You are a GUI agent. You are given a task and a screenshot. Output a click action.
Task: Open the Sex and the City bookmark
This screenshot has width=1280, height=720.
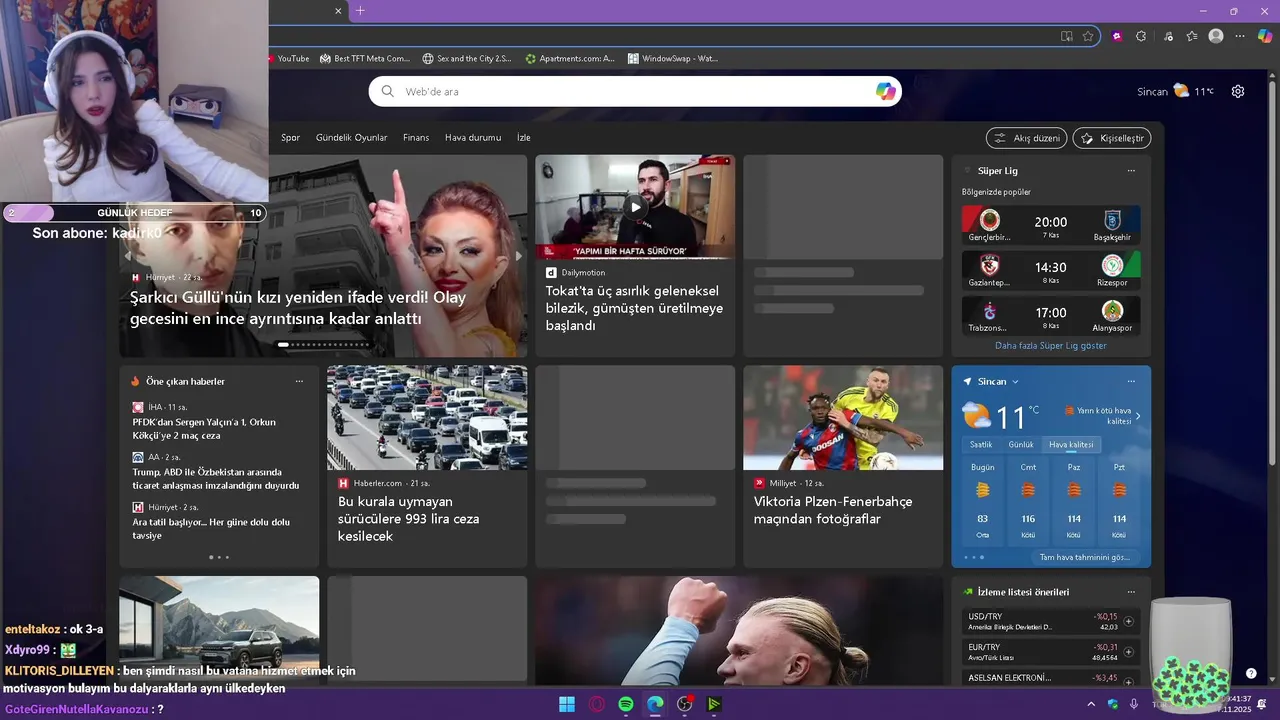[467, 59]
